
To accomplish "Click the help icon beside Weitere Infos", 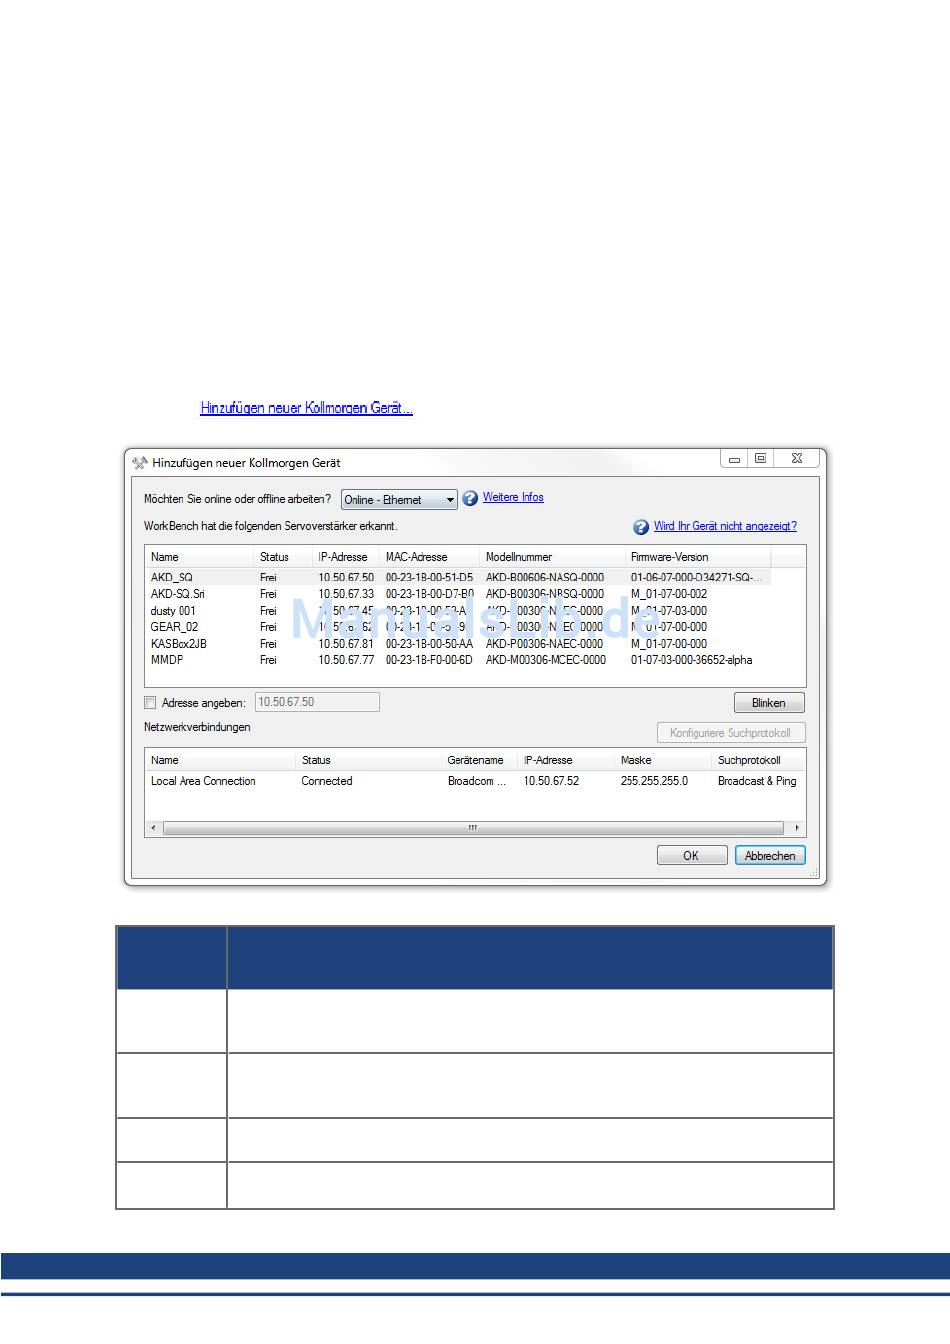I will point(470,498).
